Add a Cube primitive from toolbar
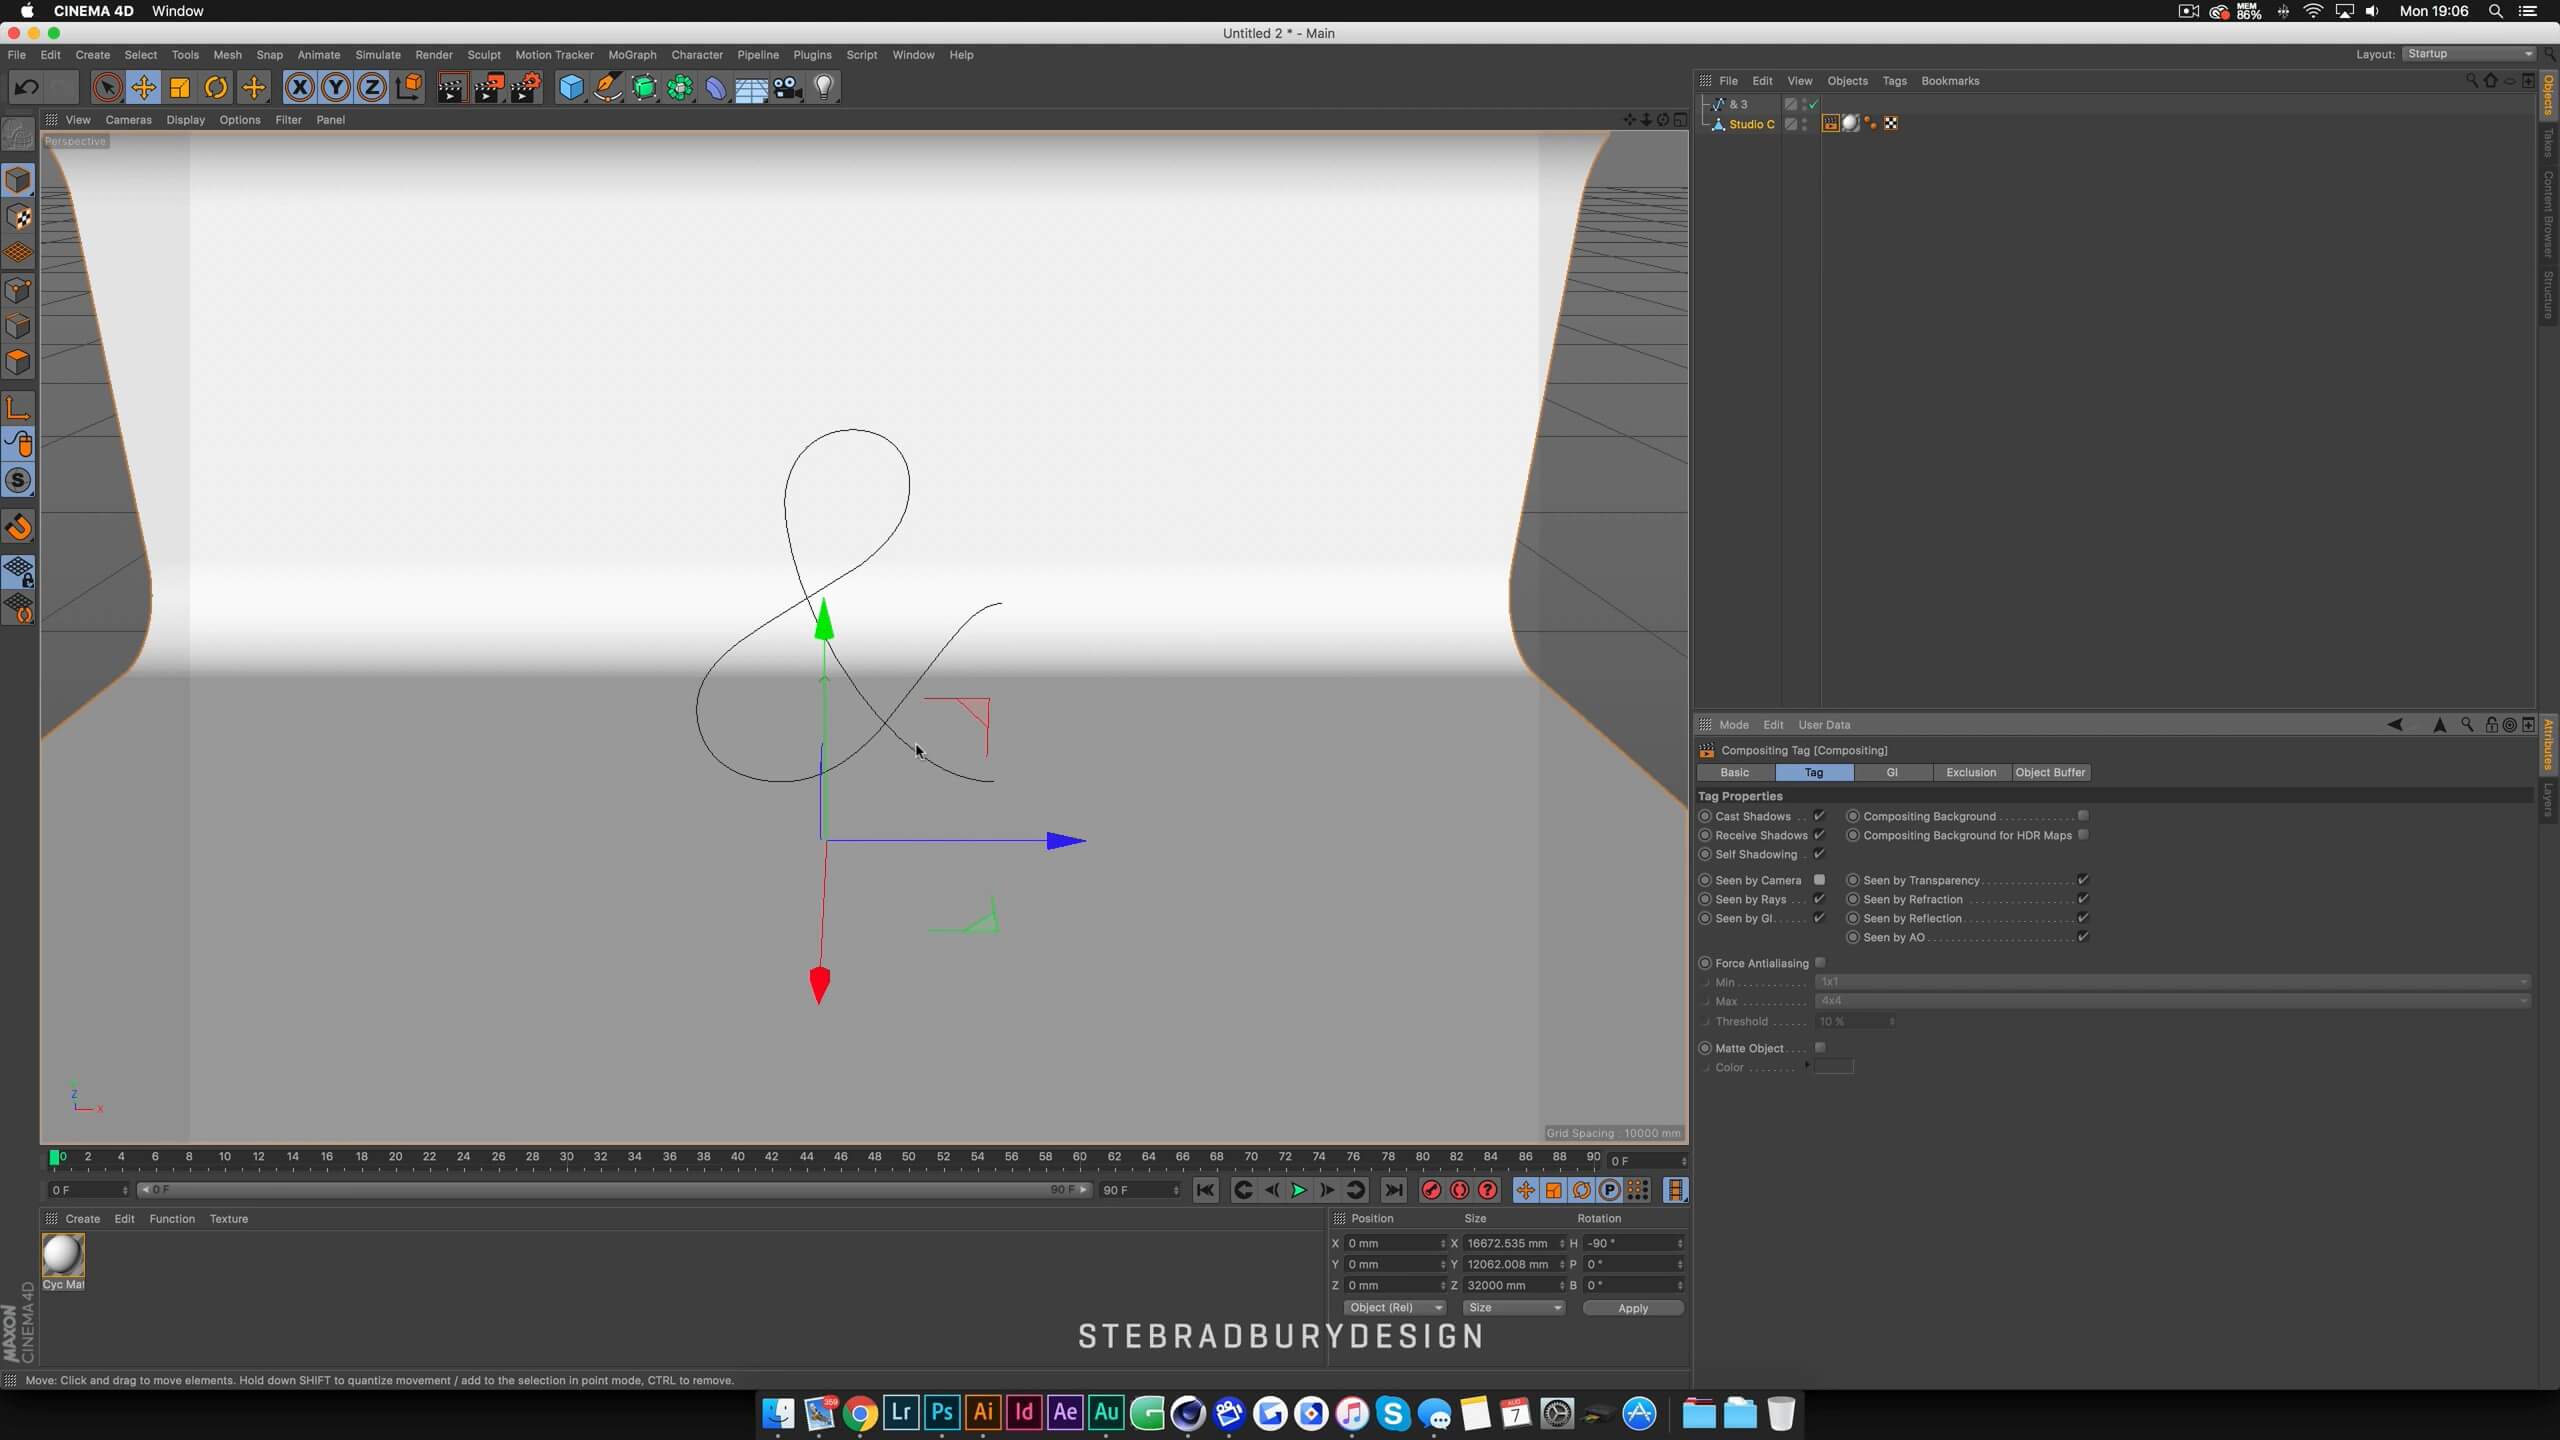This screenshot has width=2560, height=1440. tap(571, 88)
